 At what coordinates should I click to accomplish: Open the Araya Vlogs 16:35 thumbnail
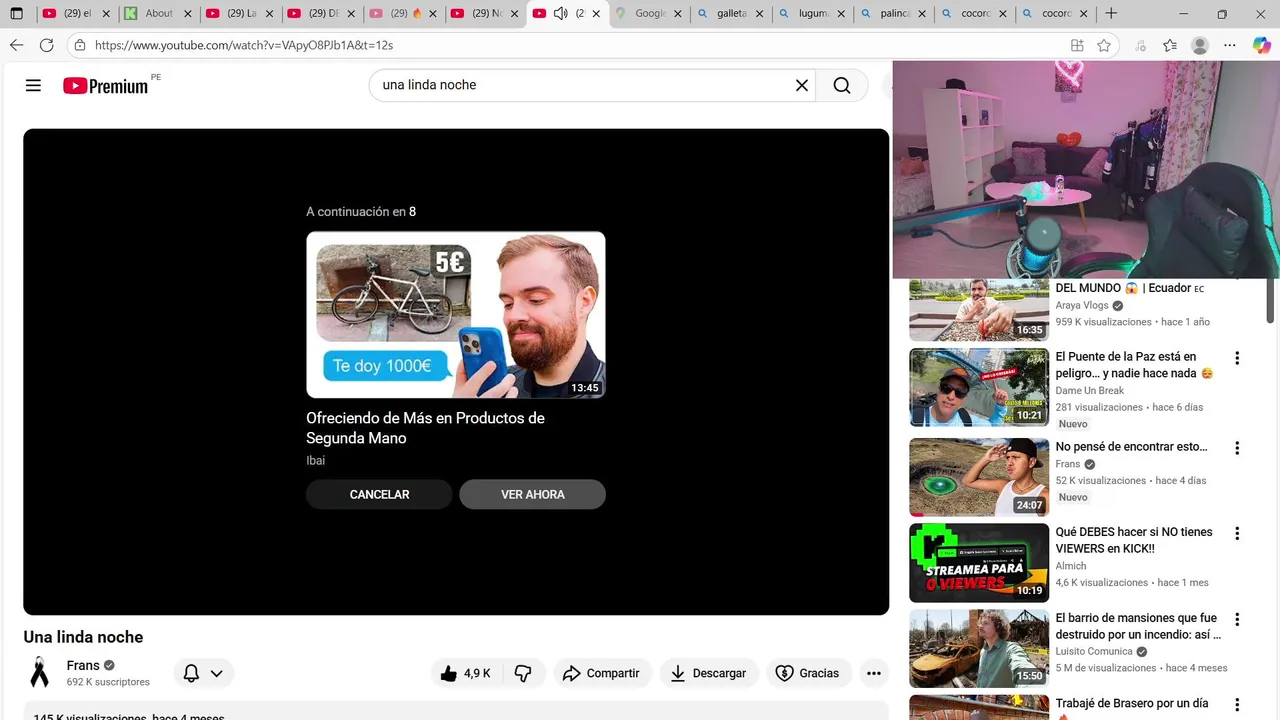979,310
